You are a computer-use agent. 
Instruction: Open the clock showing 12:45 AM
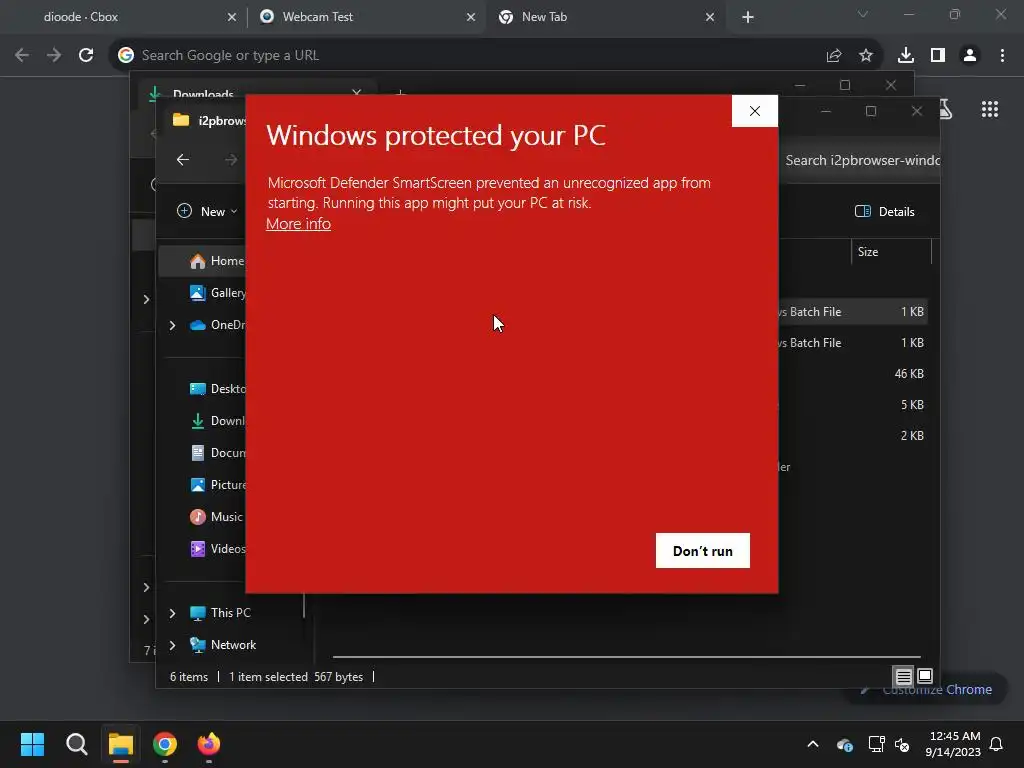point(953,744)
